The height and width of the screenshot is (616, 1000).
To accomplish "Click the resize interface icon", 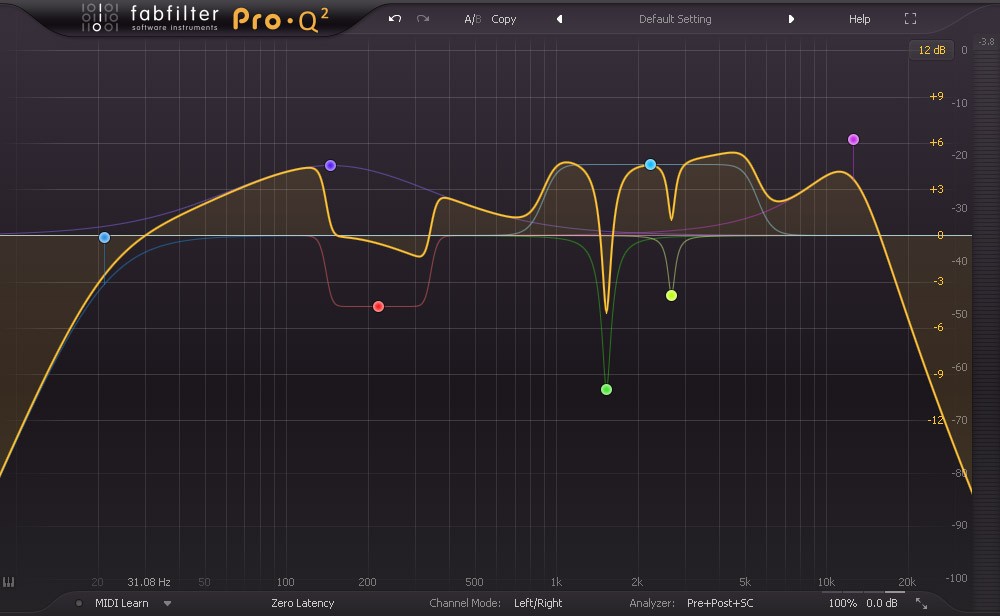I will point(922,603).
